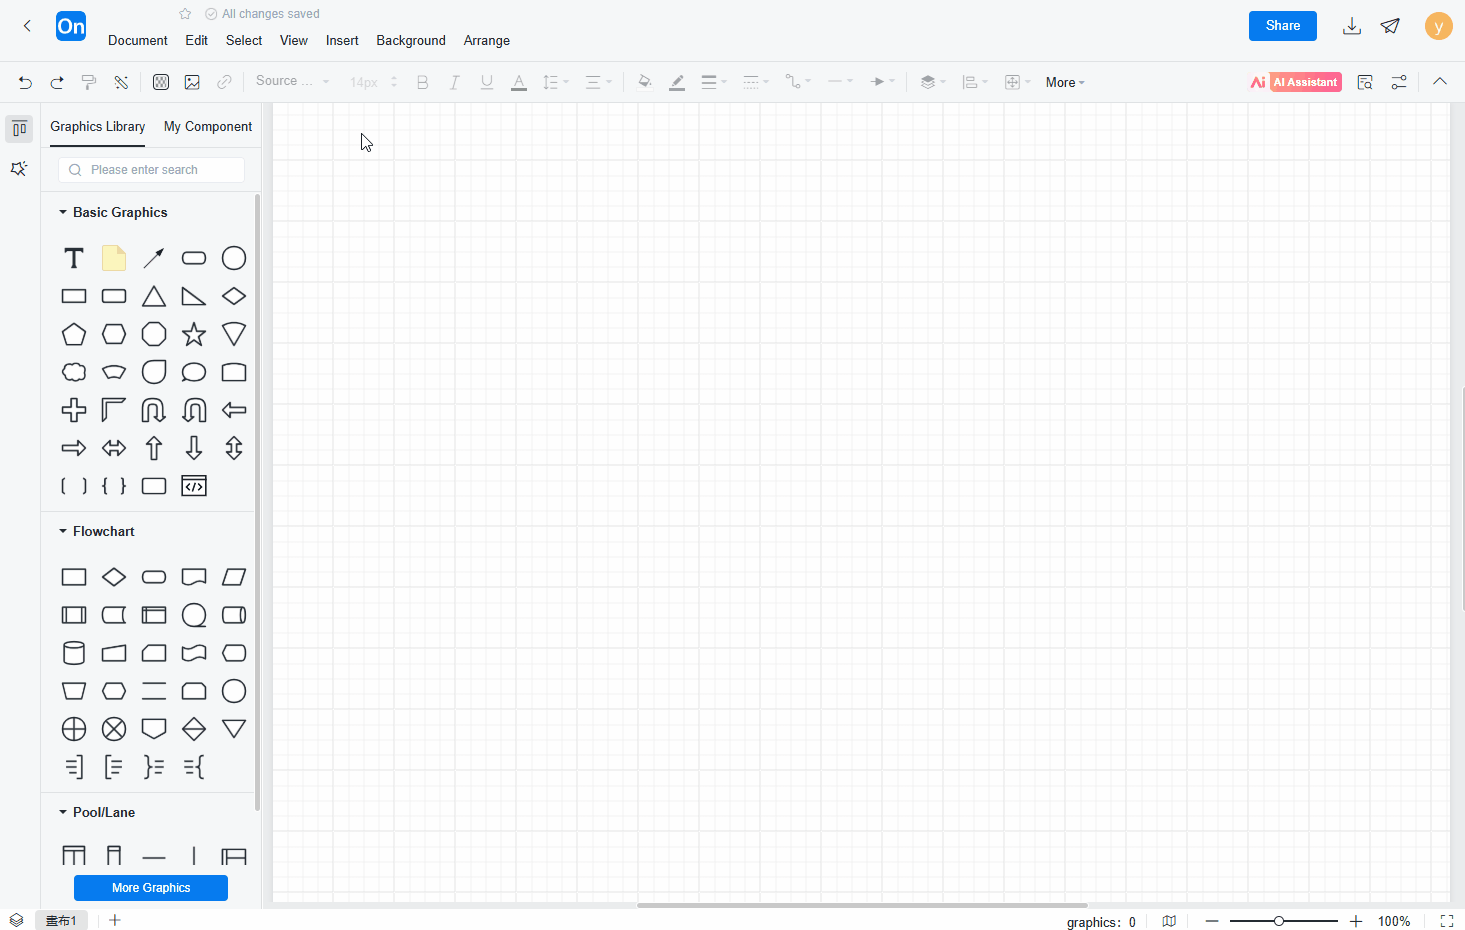The height and width of the screenshot is (930, 1465).
Task: Collapse the Flowchart section
Action: tap(63, 531)
